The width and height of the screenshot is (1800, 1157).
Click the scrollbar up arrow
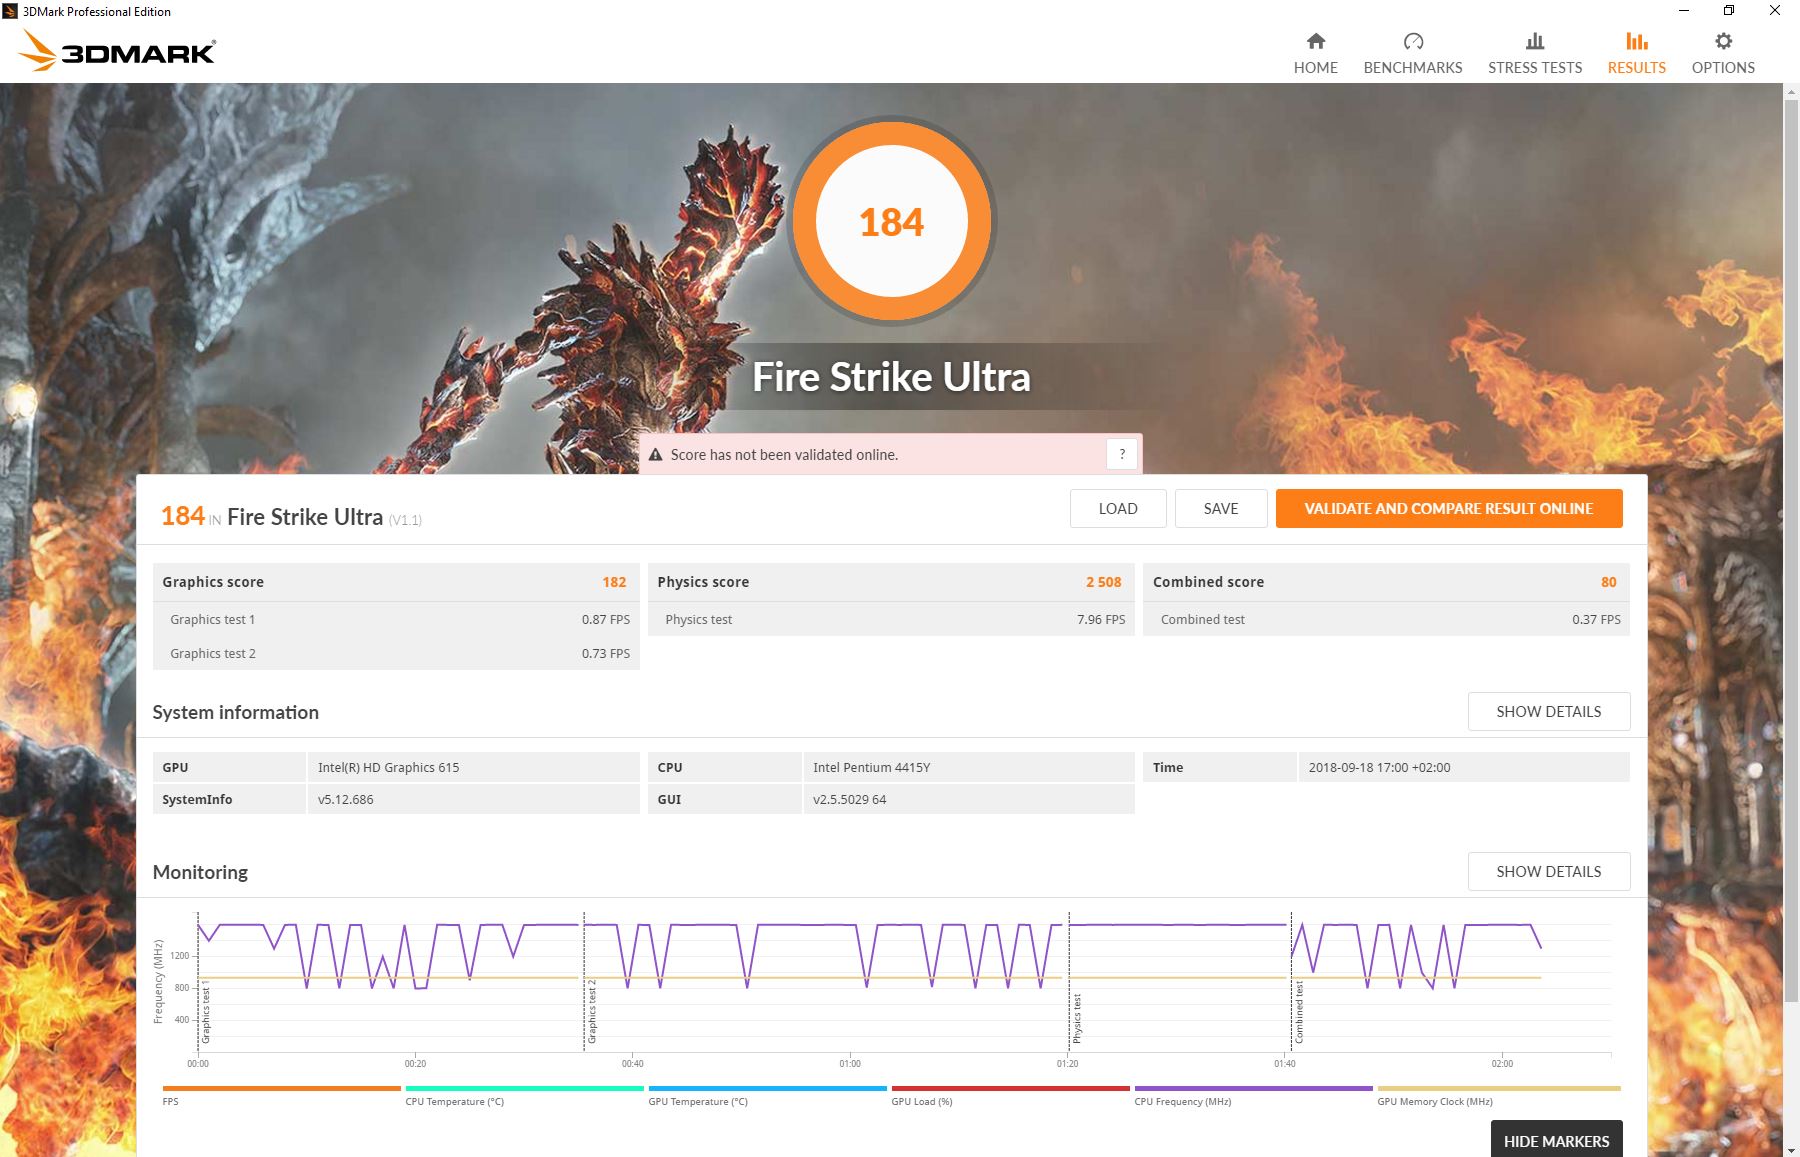point(1791,90)
